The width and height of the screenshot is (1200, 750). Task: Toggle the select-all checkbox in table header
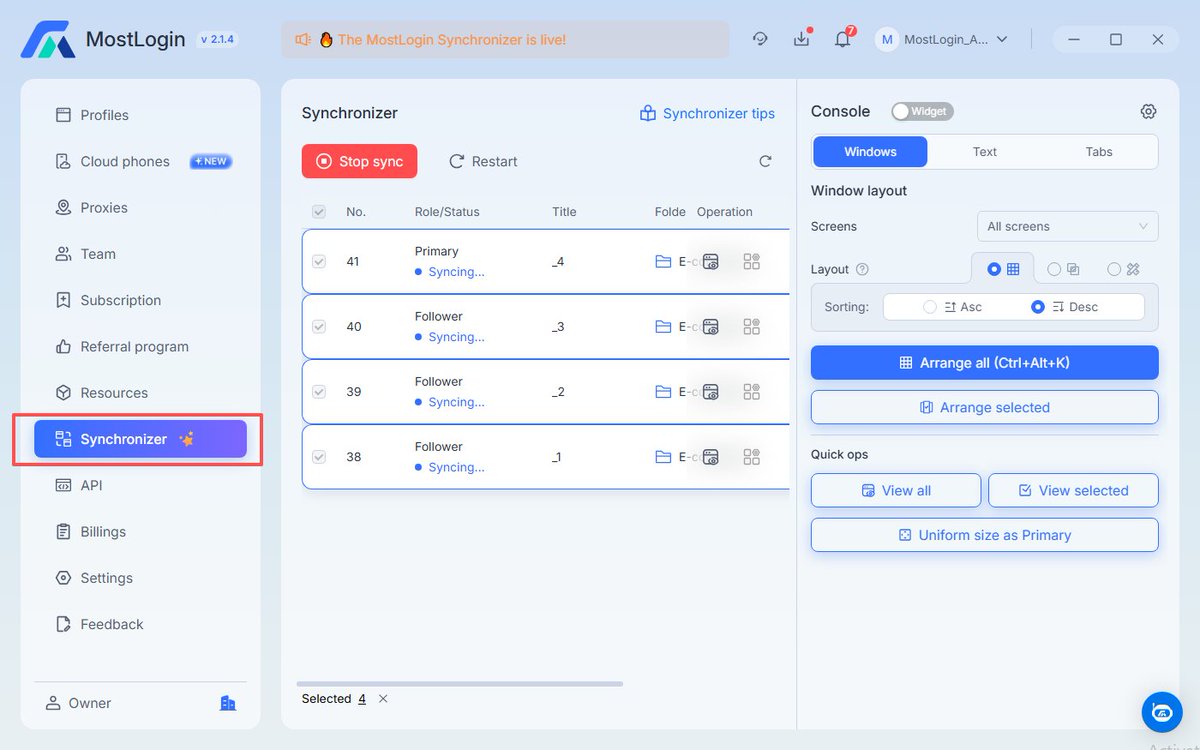[x=319, y=212]
